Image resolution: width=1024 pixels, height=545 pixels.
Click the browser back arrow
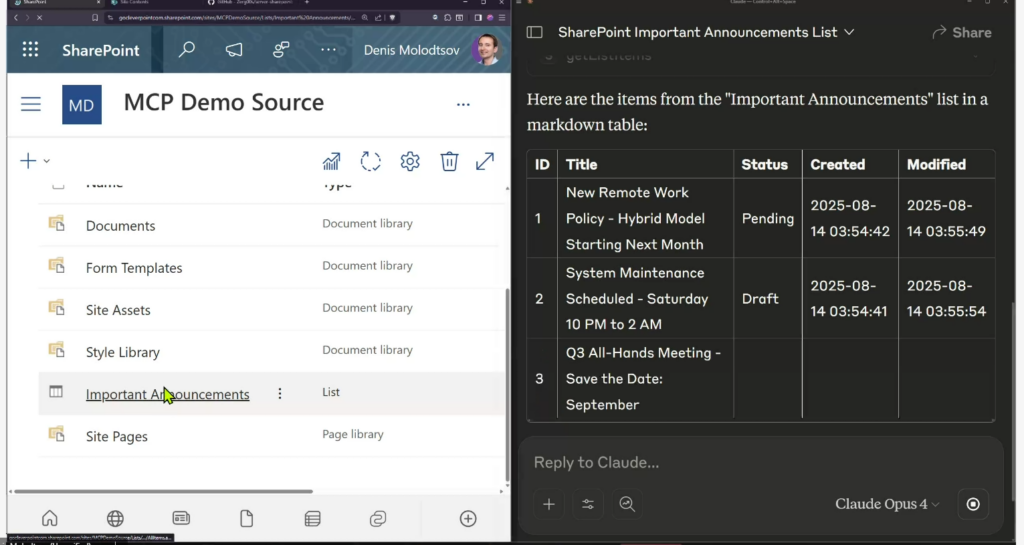coord(16,18)
